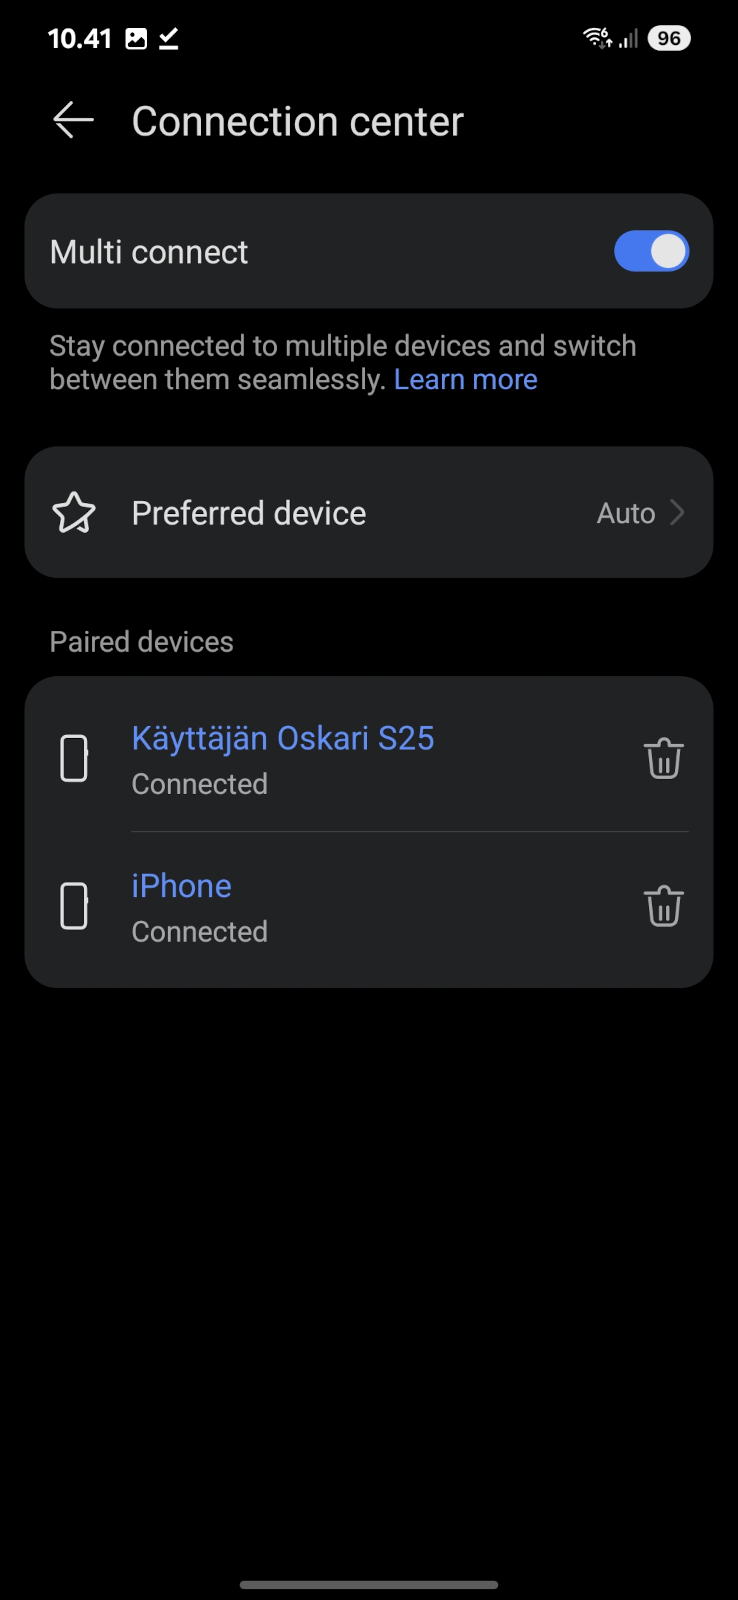738x1600 pixels.
Task: Tap the image notification icon in status bar
Action: tap(136, 39)
